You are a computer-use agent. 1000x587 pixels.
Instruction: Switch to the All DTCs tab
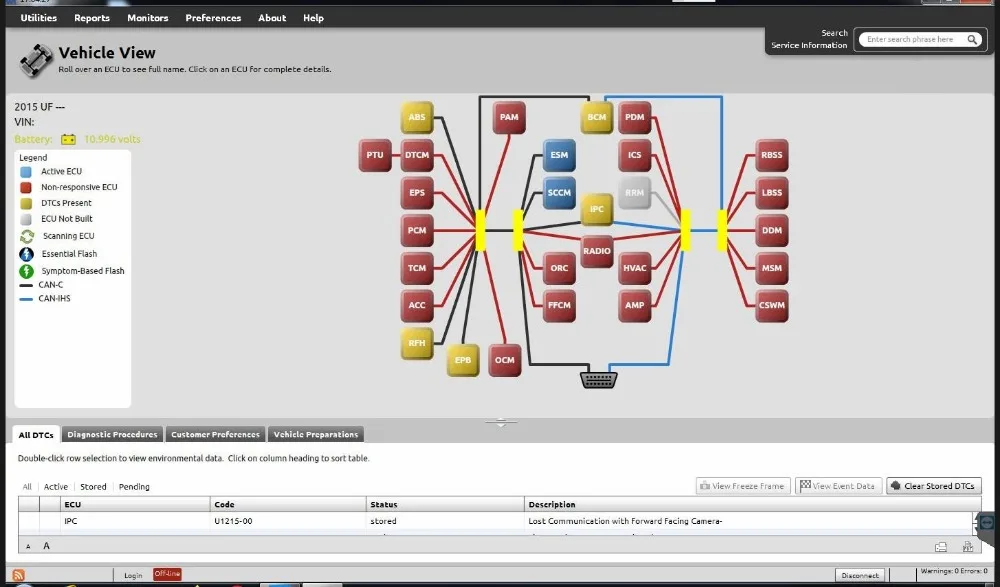(36, 435)
